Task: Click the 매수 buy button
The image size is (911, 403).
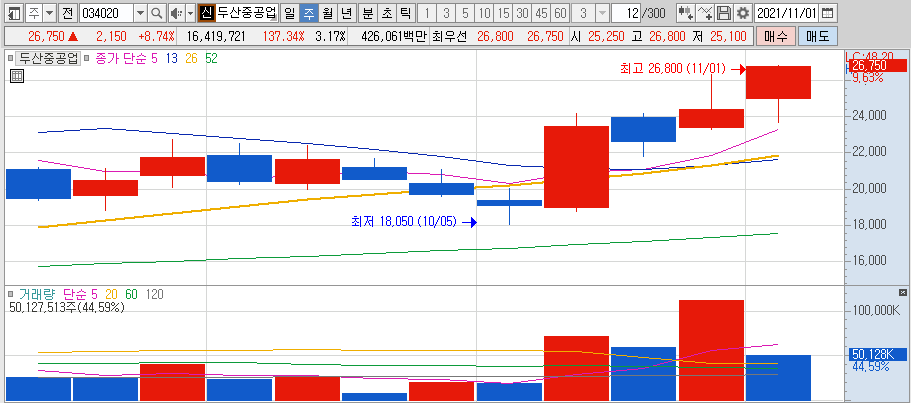Action: [x=776, y=36]
